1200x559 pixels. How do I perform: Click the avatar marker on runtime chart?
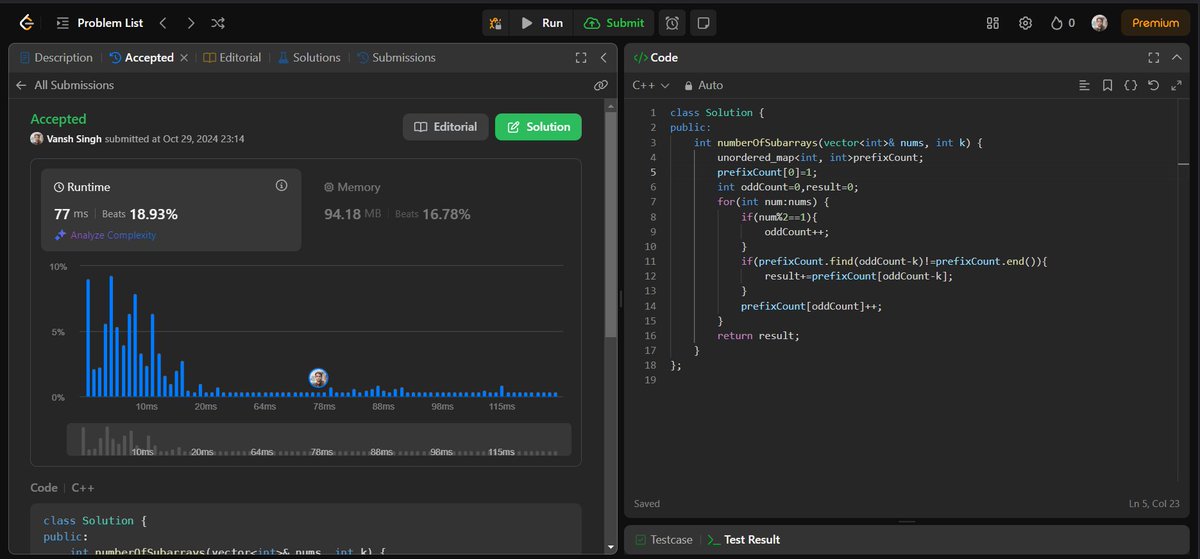[x=319, y=378]
